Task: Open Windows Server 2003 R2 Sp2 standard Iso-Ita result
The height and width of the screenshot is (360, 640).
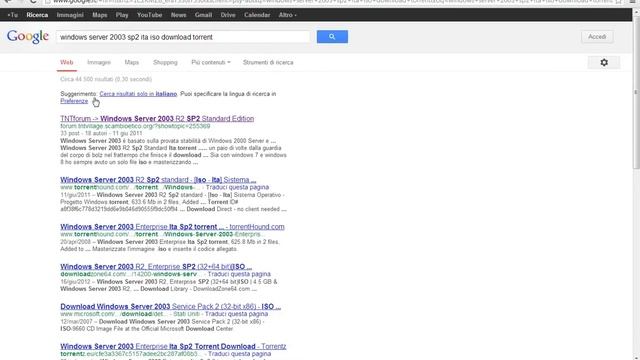Action: [x=158, y=180]
